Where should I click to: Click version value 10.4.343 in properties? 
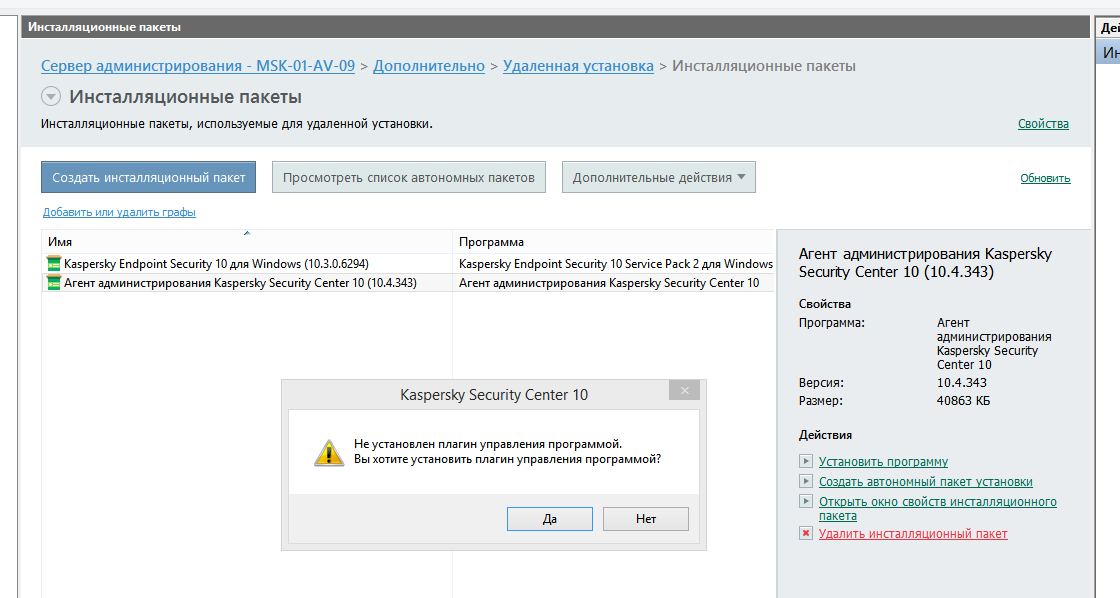(961, 382)
